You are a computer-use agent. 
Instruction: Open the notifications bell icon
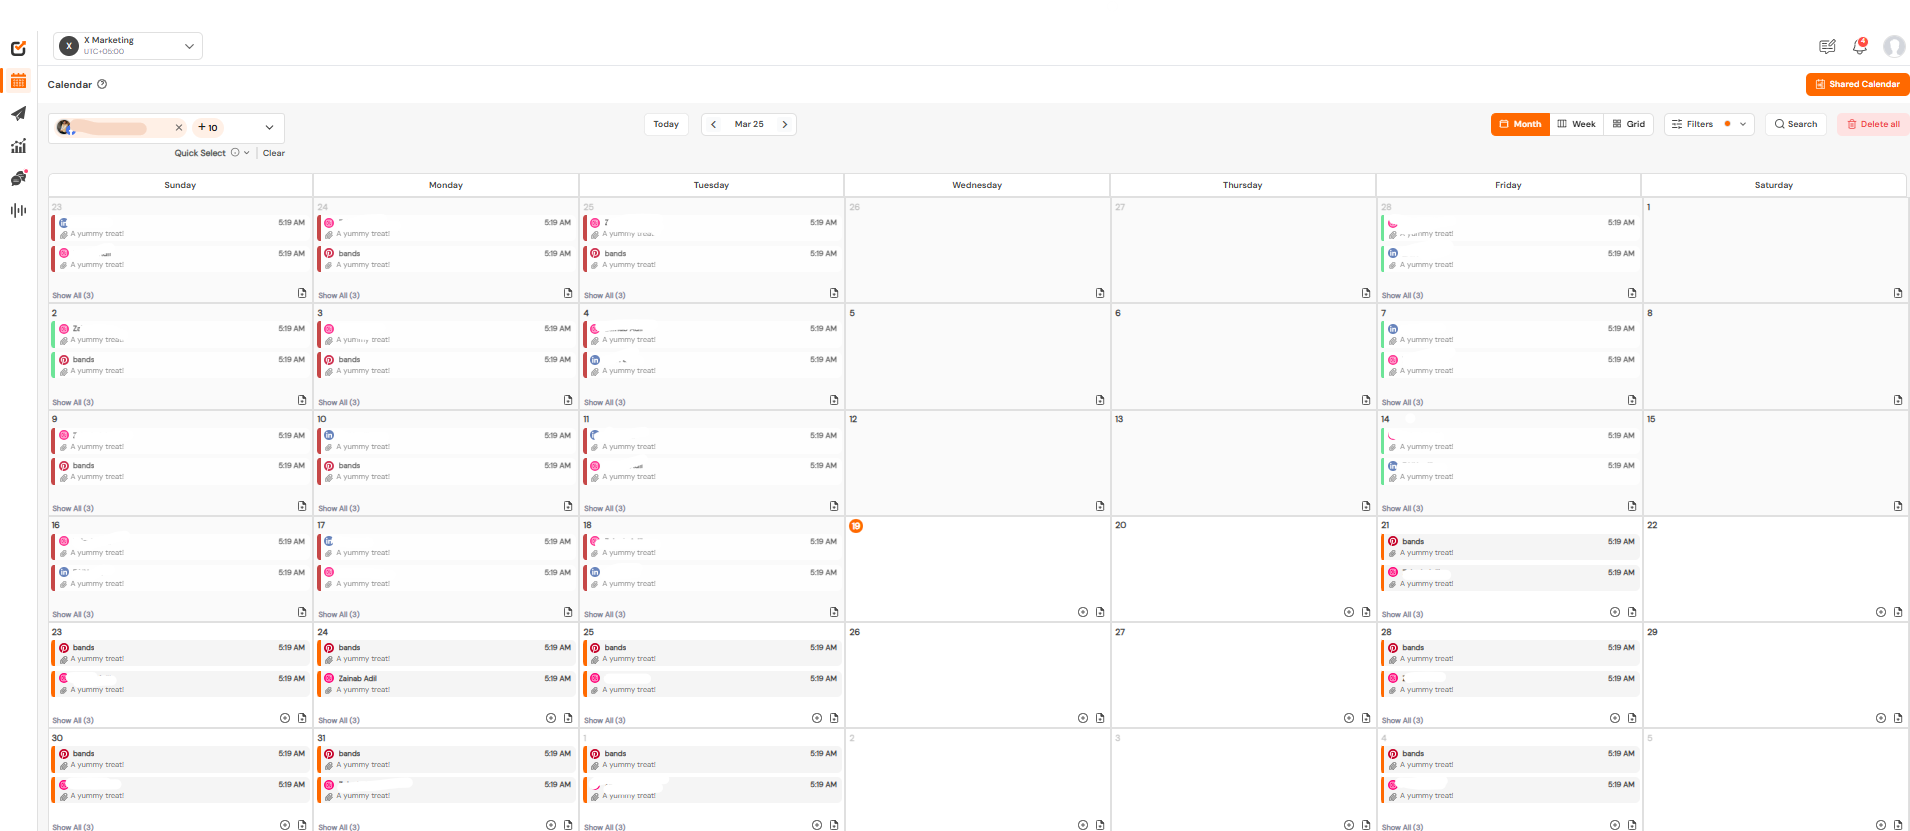tap(1860, 46)
